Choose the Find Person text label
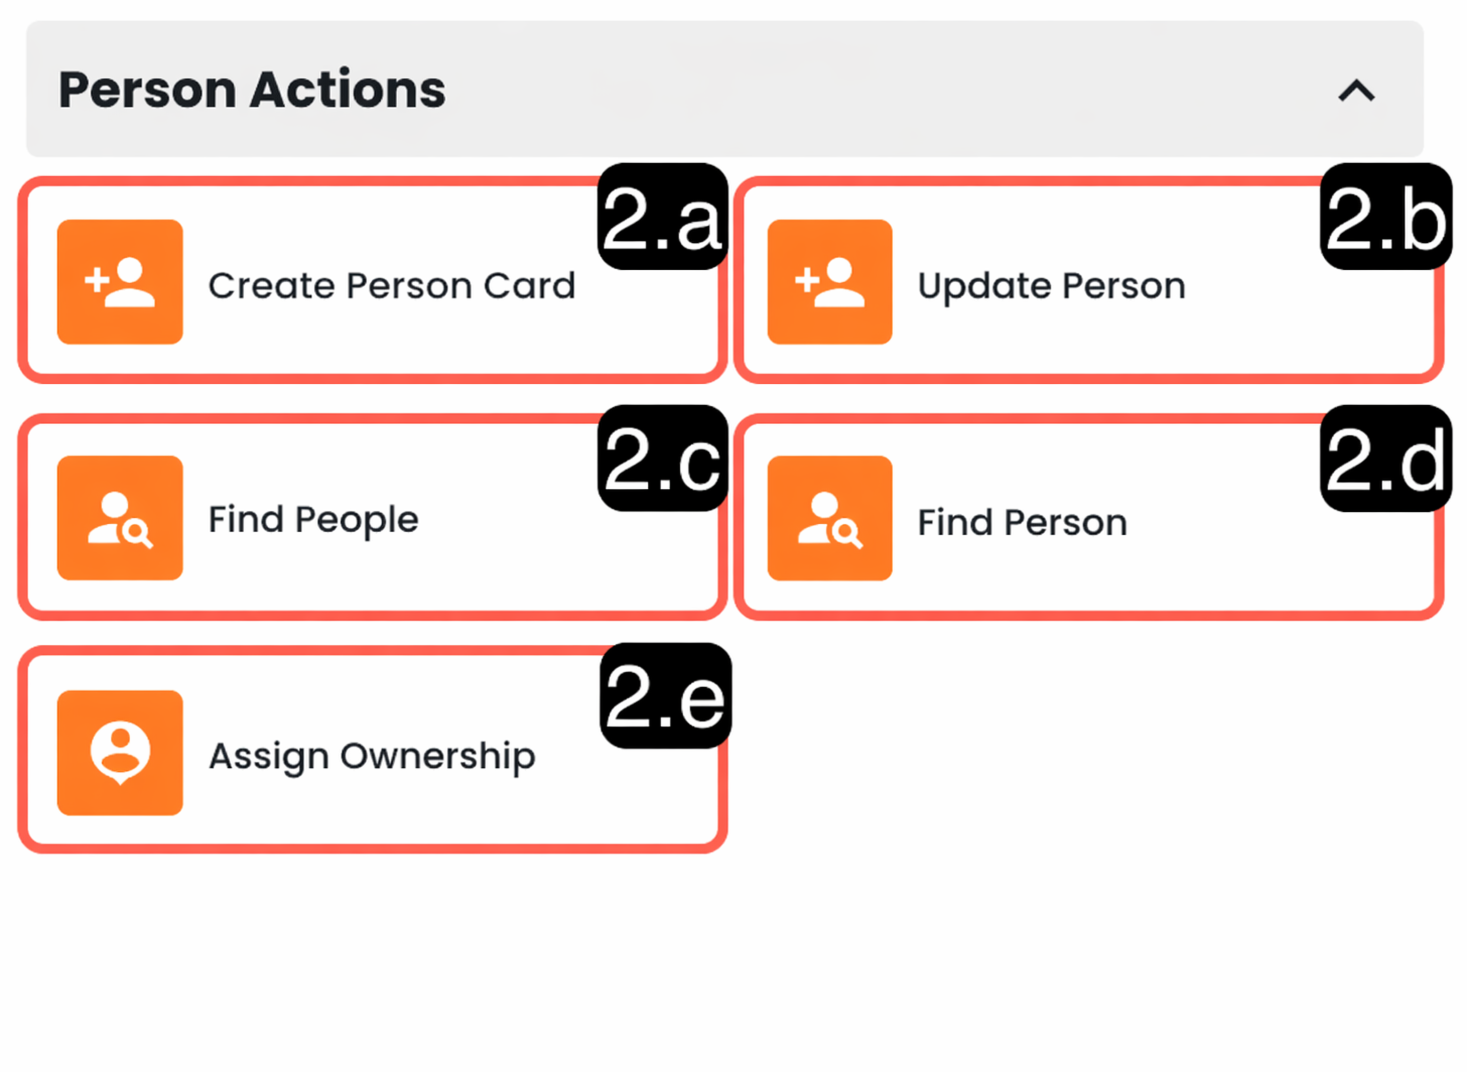 (x=1022, y=523)
